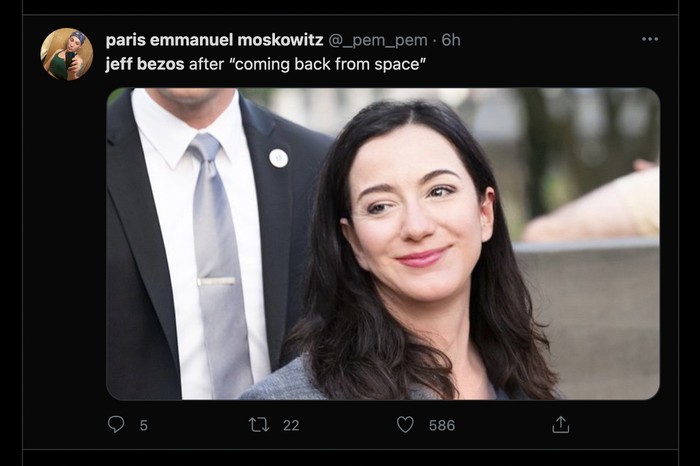Click the 6h timestamp of the tweet
Viewport: 700px width, 466px height.
pyautogui.click(x=451, y=40)
